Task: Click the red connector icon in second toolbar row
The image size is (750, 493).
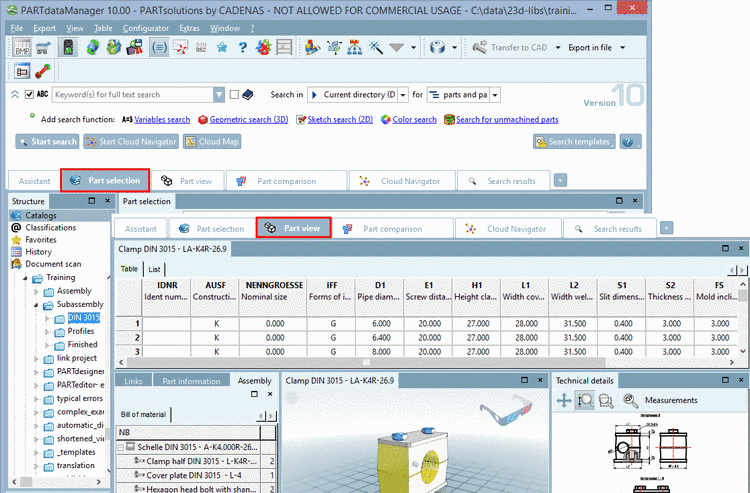Action: pos(43,71)
